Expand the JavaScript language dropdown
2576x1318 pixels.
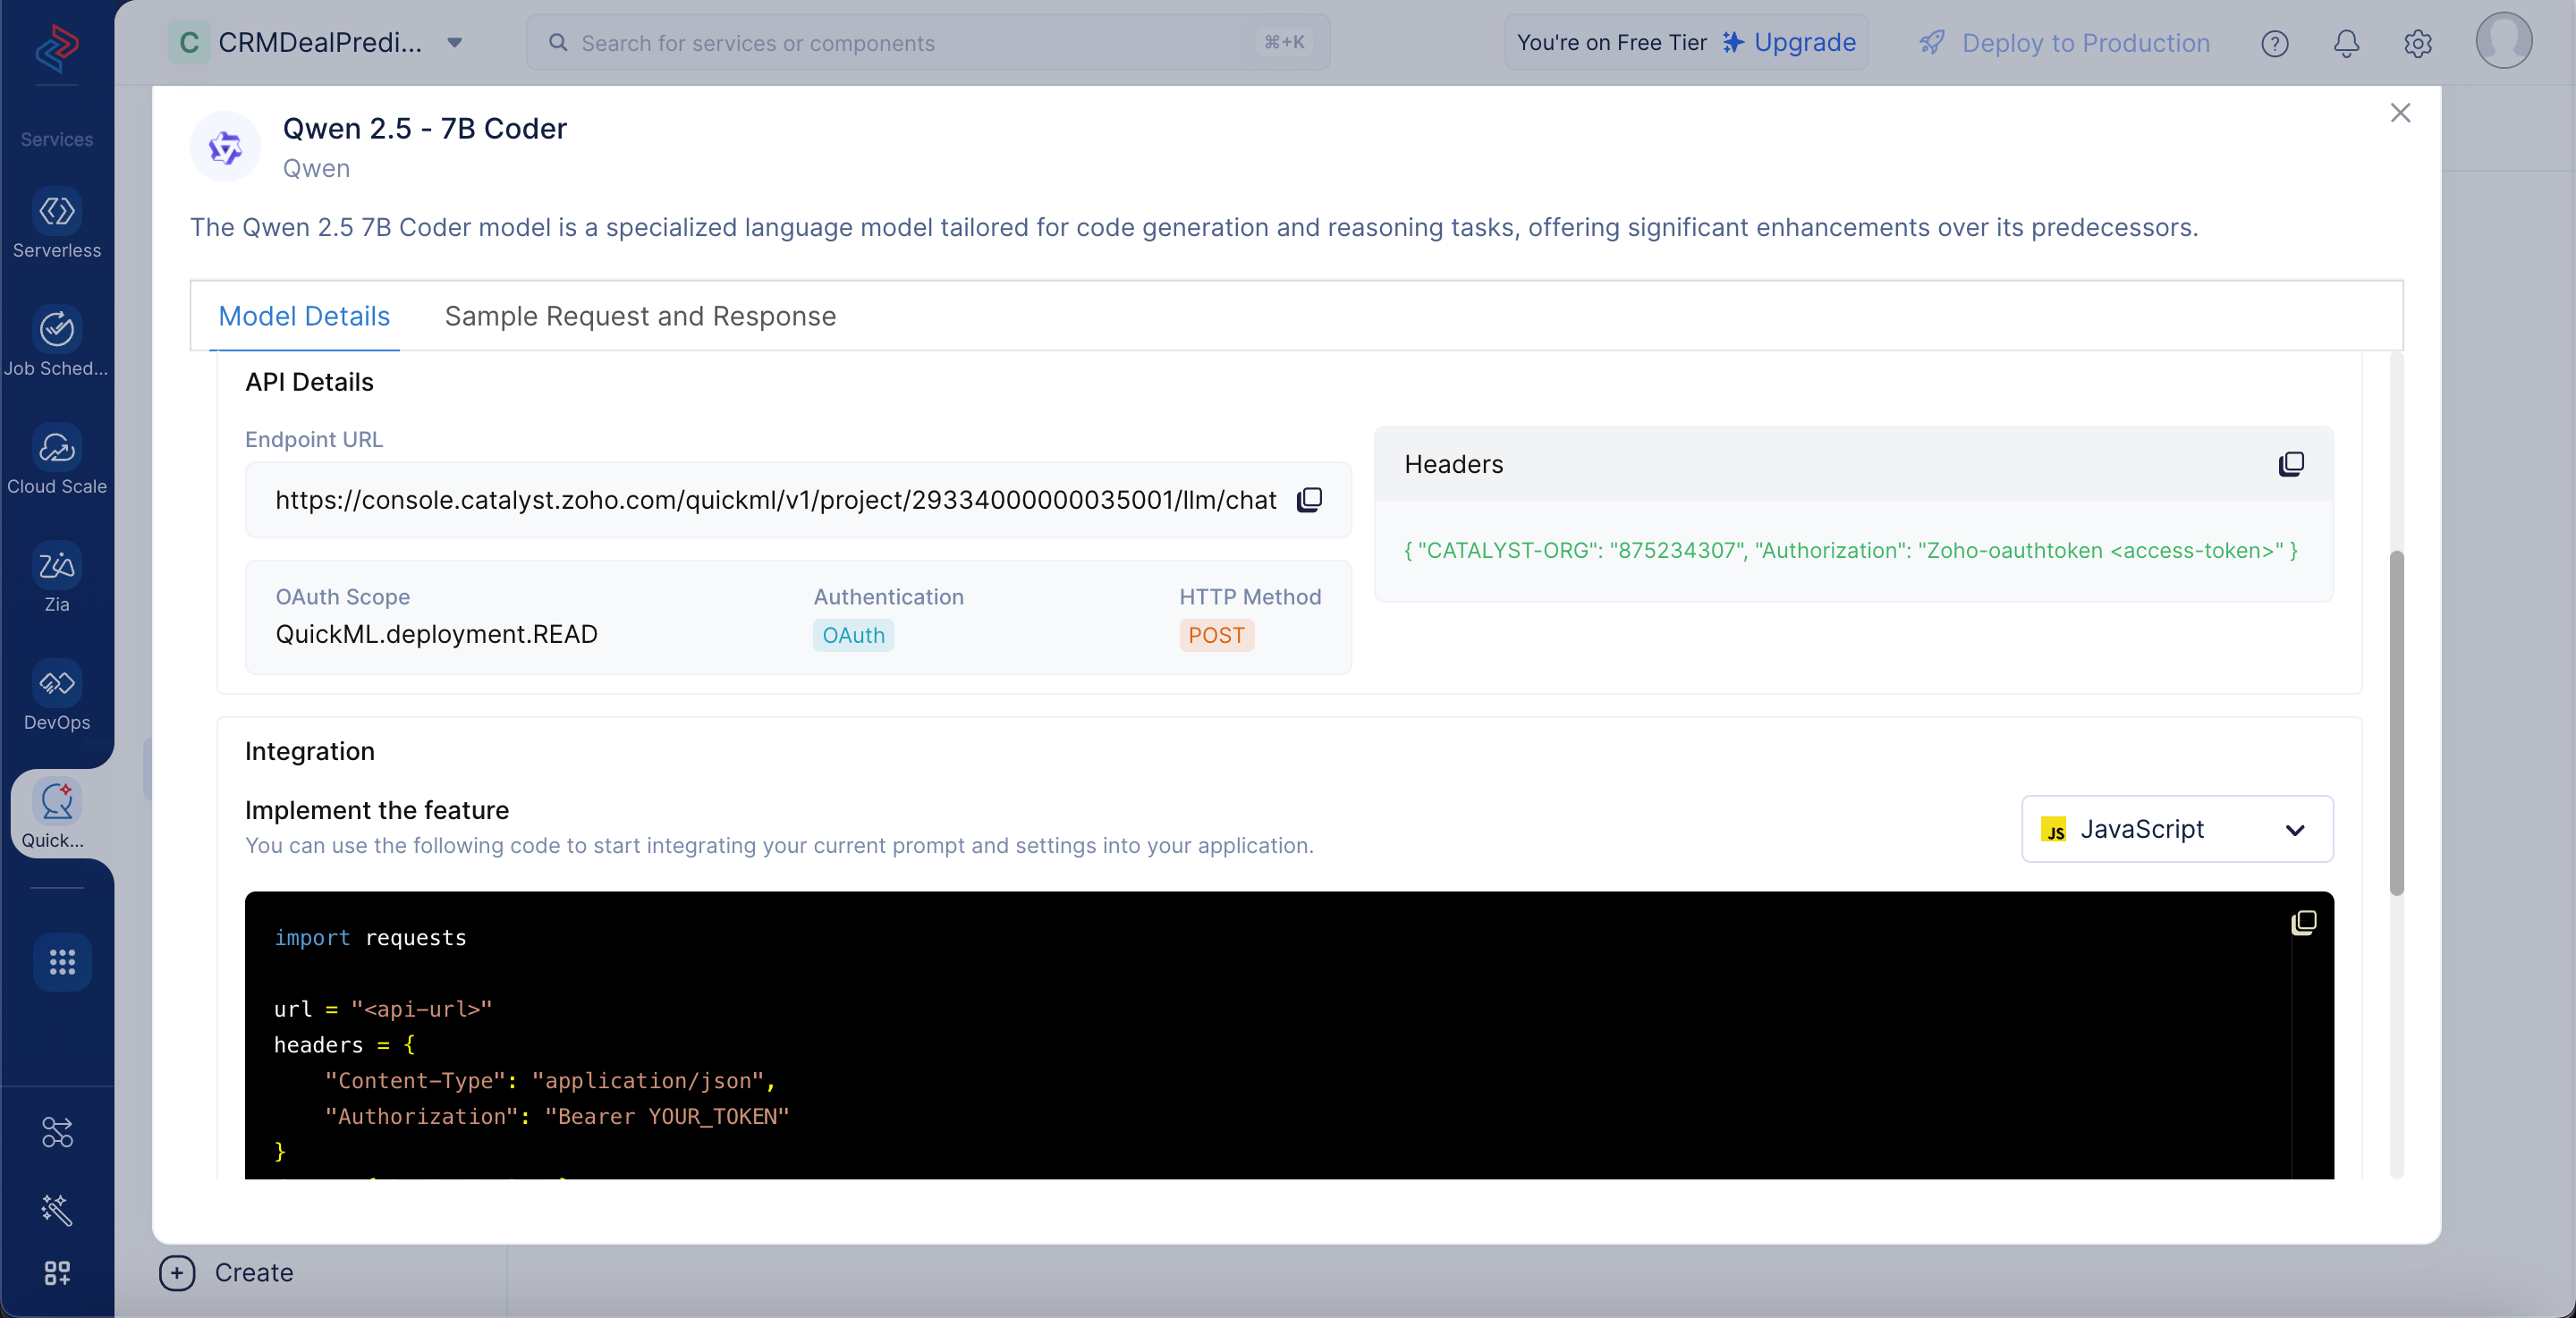pyautogui.click(x=2177, y=829)
